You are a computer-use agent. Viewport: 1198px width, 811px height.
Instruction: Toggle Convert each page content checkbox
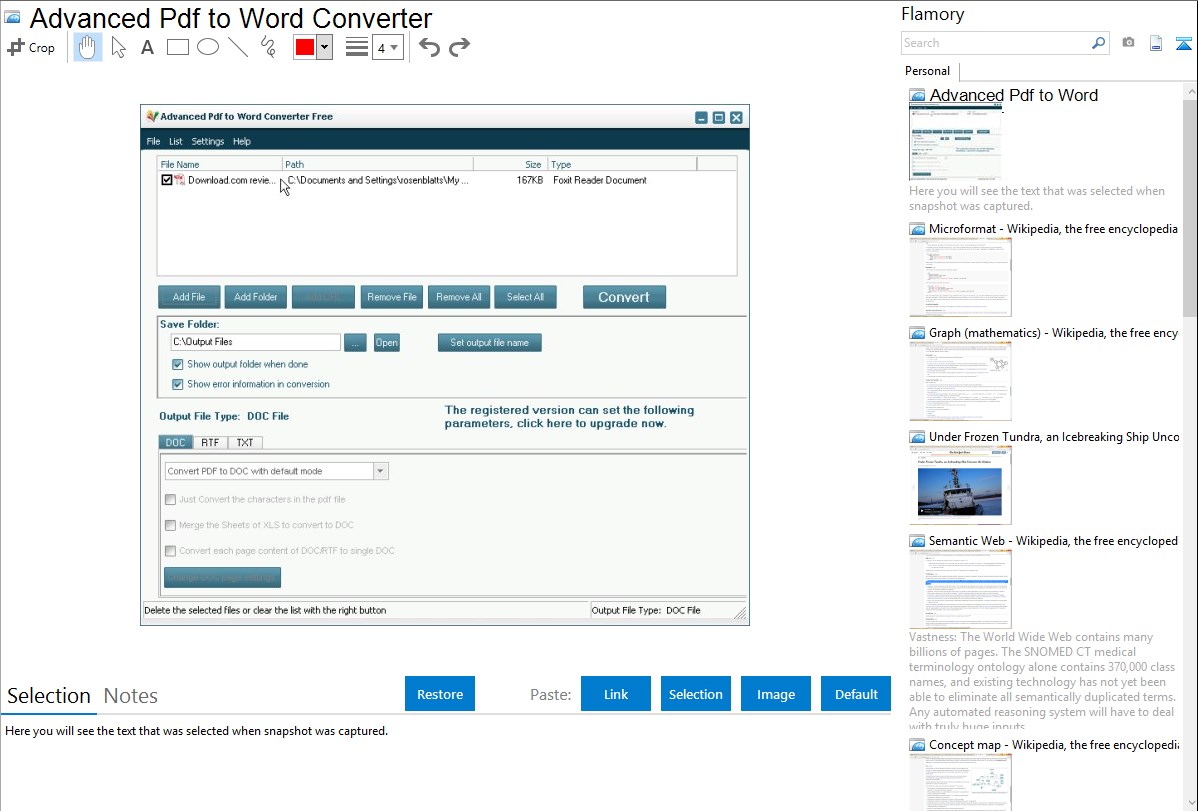pyautogui.click(x=170, y=551)
